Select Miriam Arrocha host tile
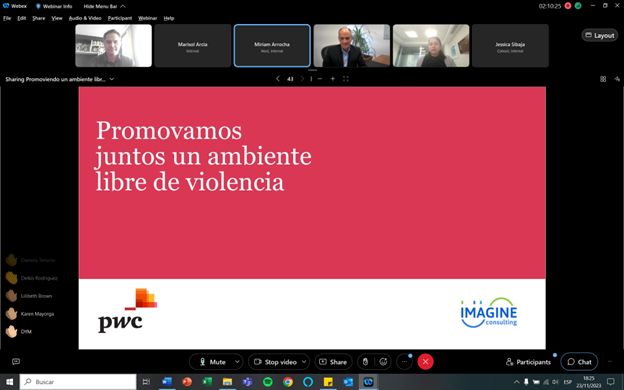 pos(272,45)
